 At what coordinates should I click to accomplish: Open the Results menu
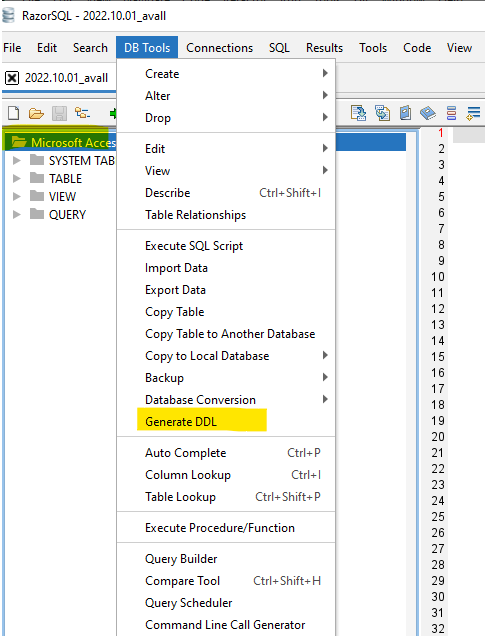[324, 47]
